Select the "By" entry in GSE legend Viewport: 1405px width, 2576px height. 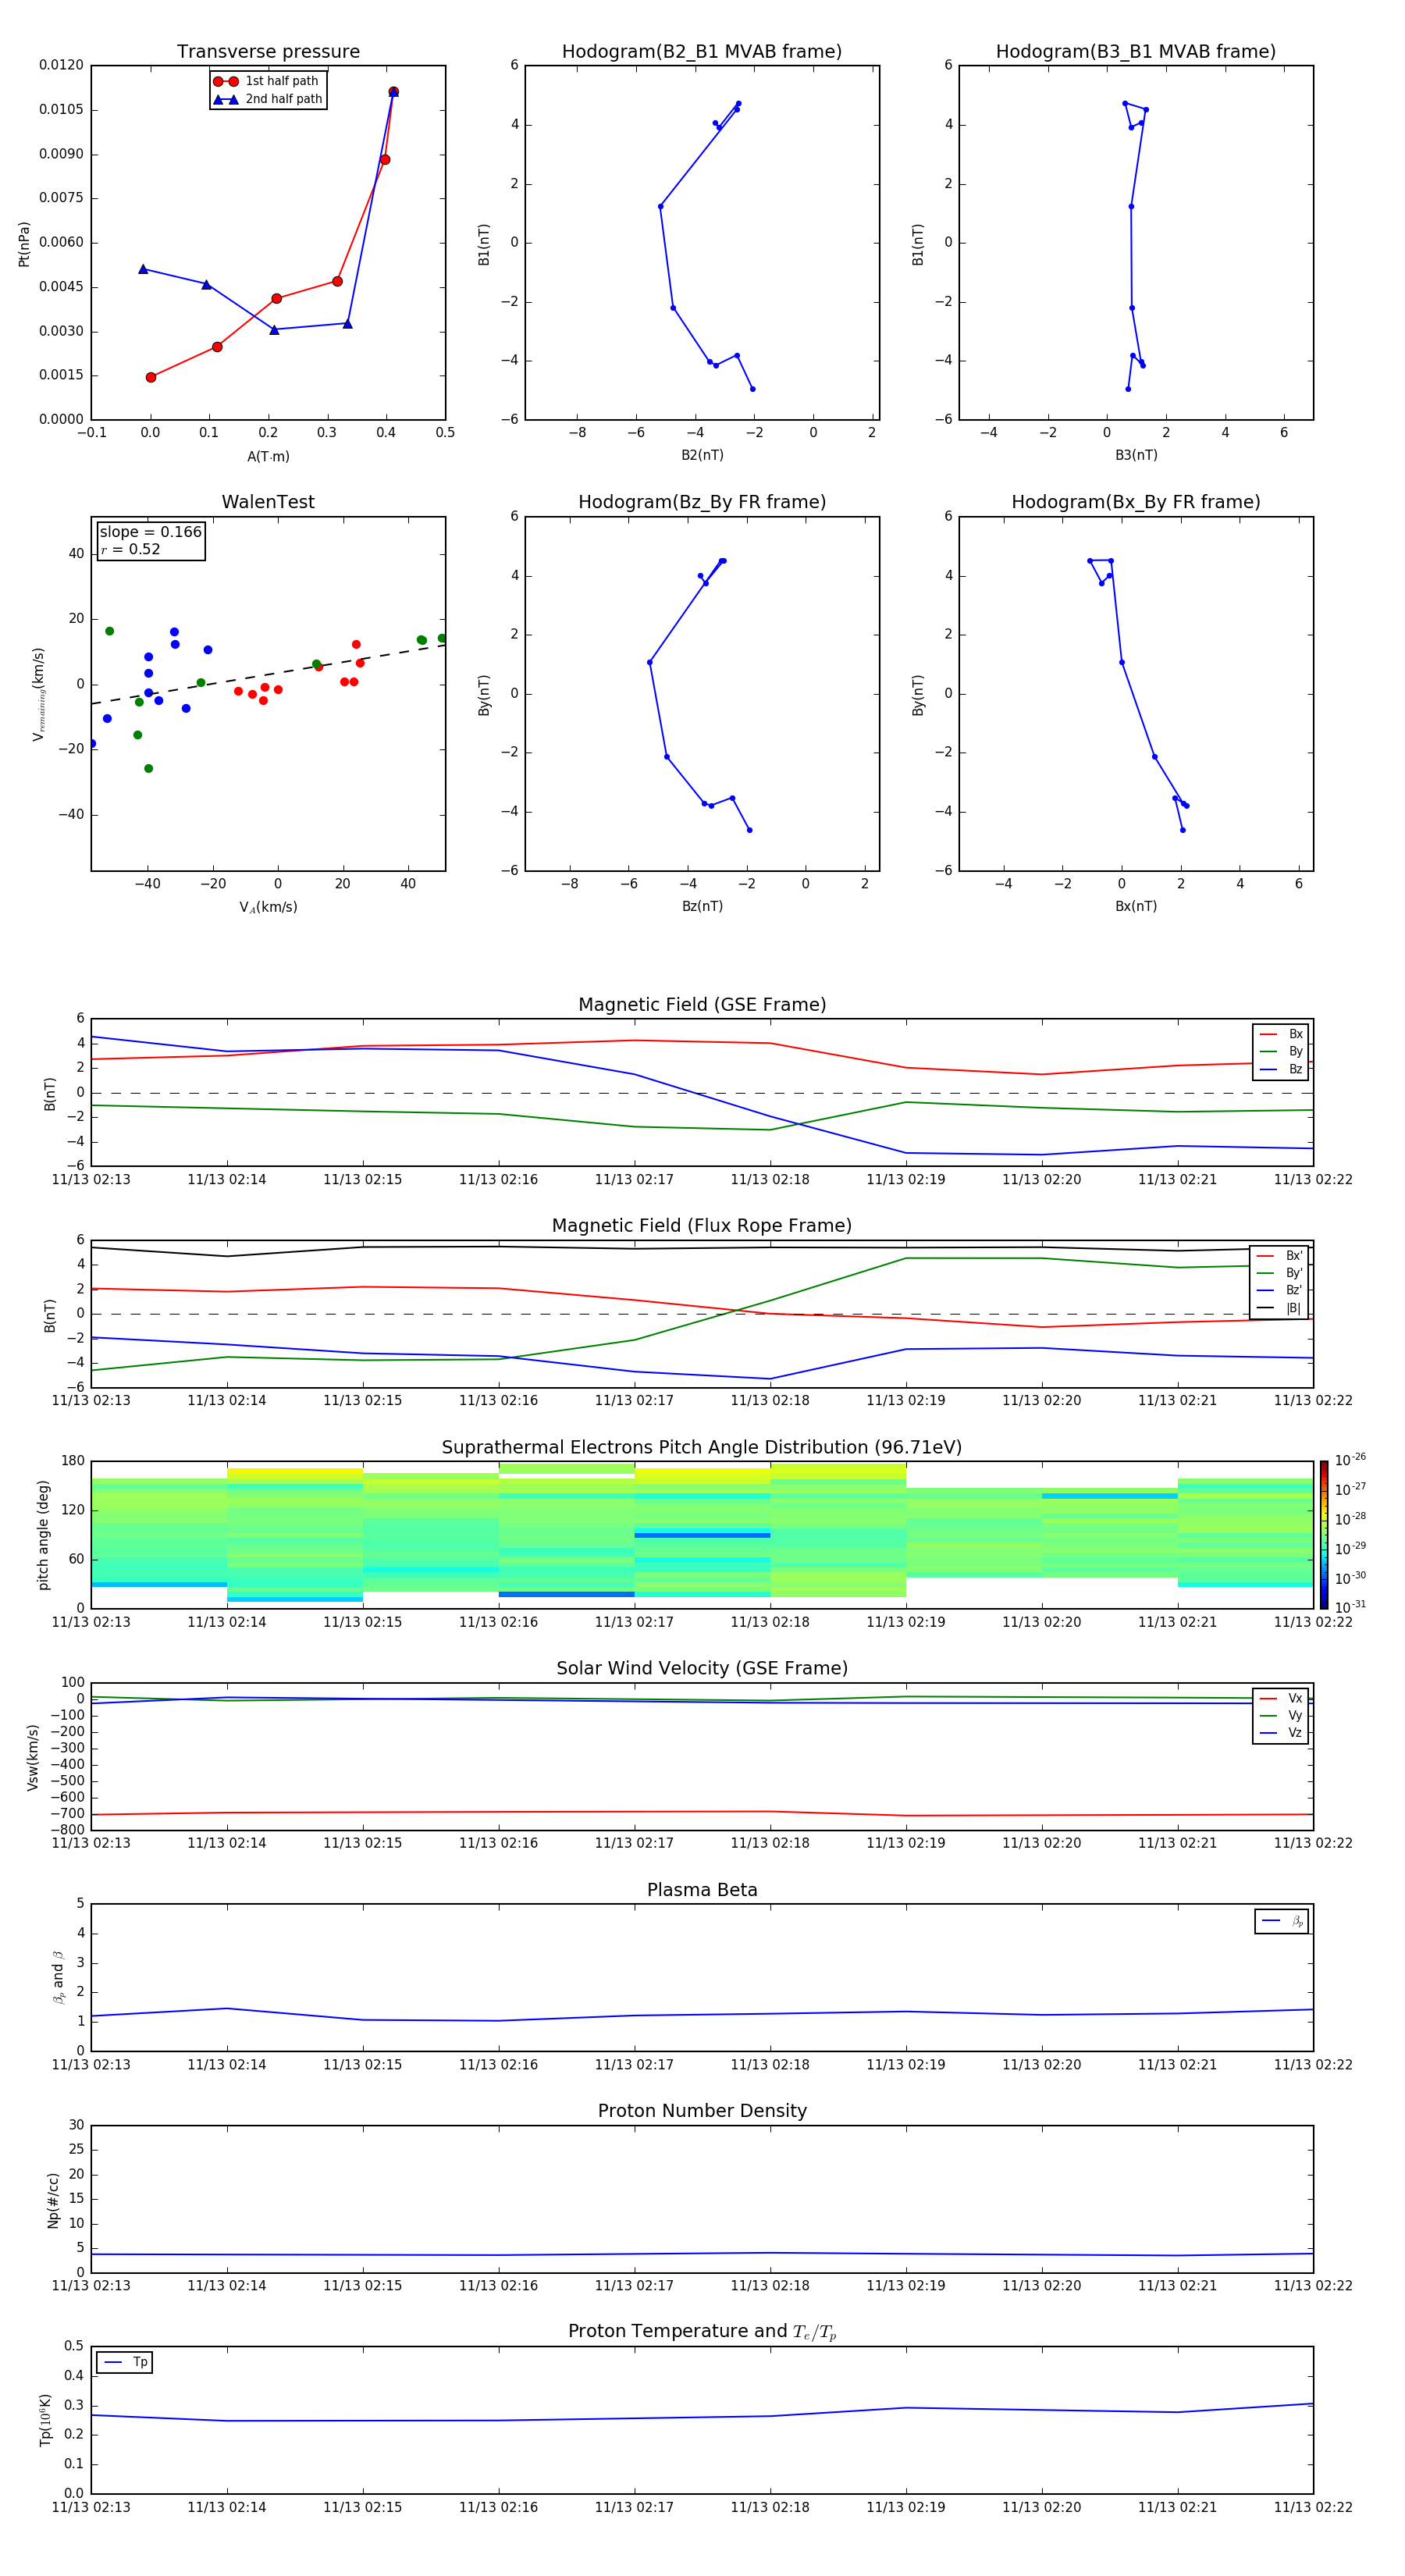coord(1281,1051)
